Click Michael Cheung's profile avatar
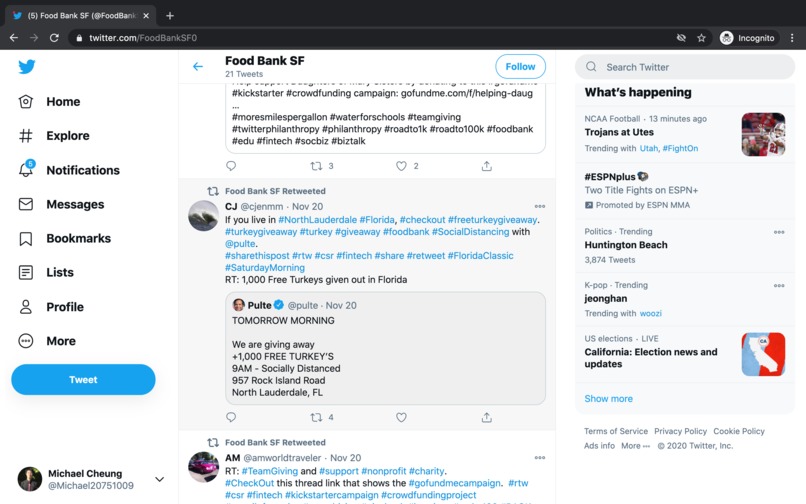Image resolution: width=806 pixels, height=504 pixels. (30, 479)
